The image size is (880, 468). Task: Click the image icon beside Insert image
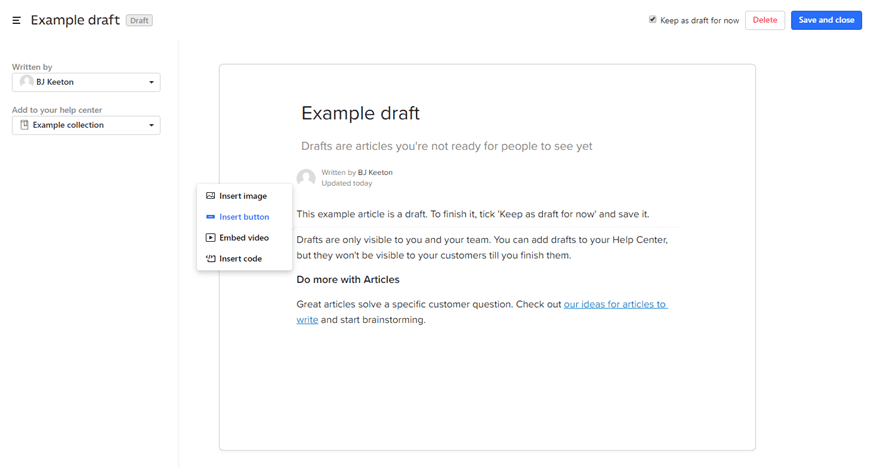coord(210,196)
